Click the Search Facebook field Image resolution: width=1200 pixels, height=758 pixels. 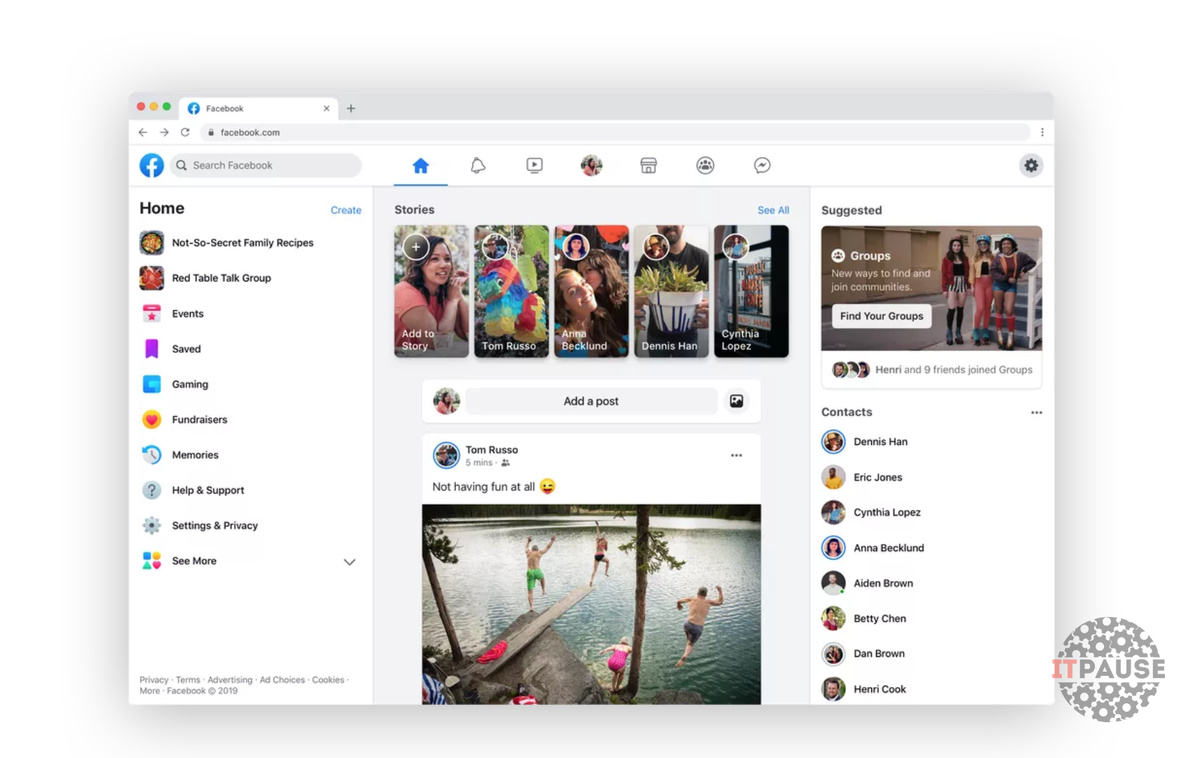[265, 165]
